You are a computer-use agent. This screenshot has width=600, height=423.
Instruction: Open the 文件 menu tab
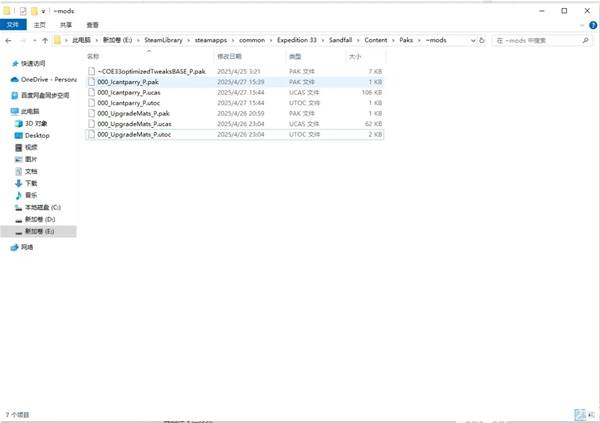click(13, 24)
